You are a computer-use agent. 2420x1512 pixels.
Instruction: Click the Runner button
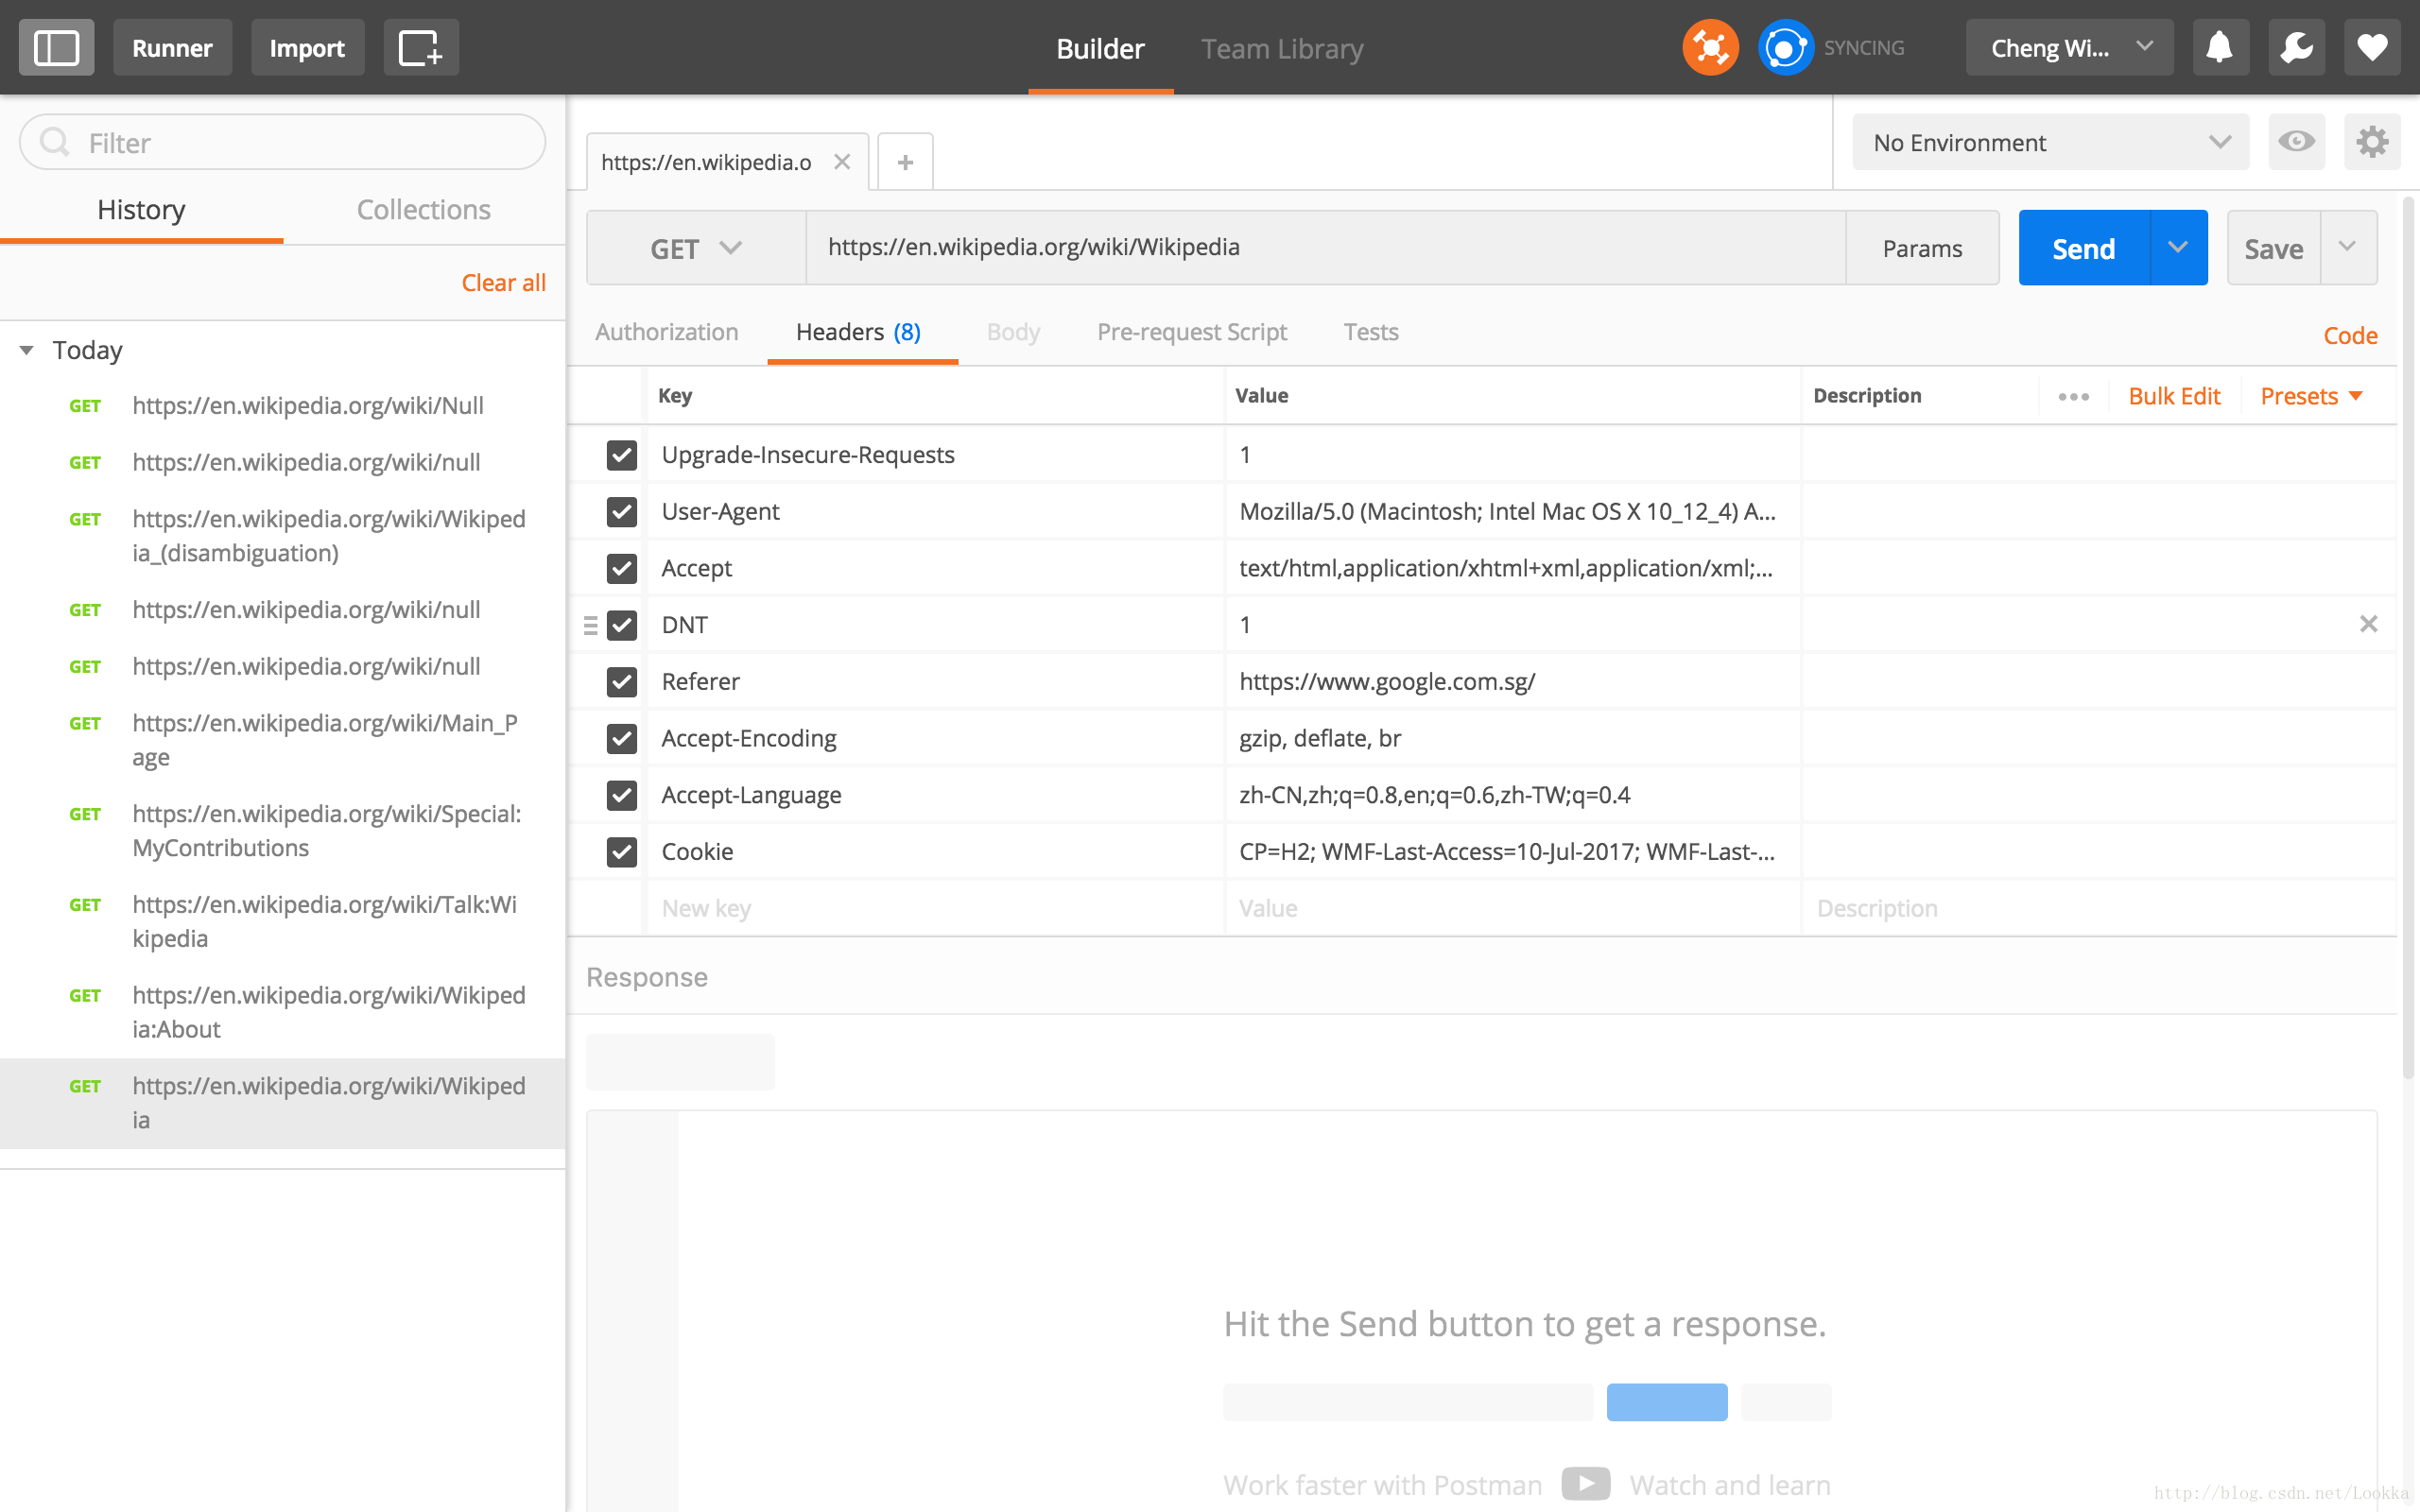[172, 47]
